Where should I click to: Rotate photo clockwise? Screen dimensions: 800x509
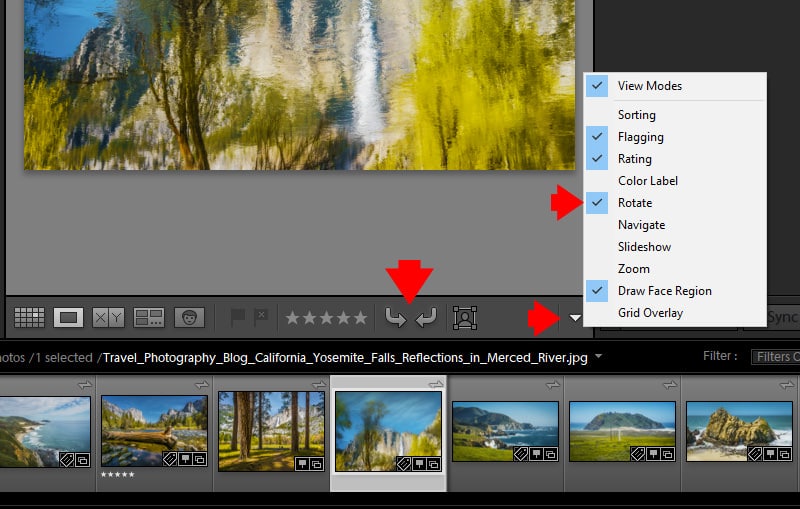point(426,318)
